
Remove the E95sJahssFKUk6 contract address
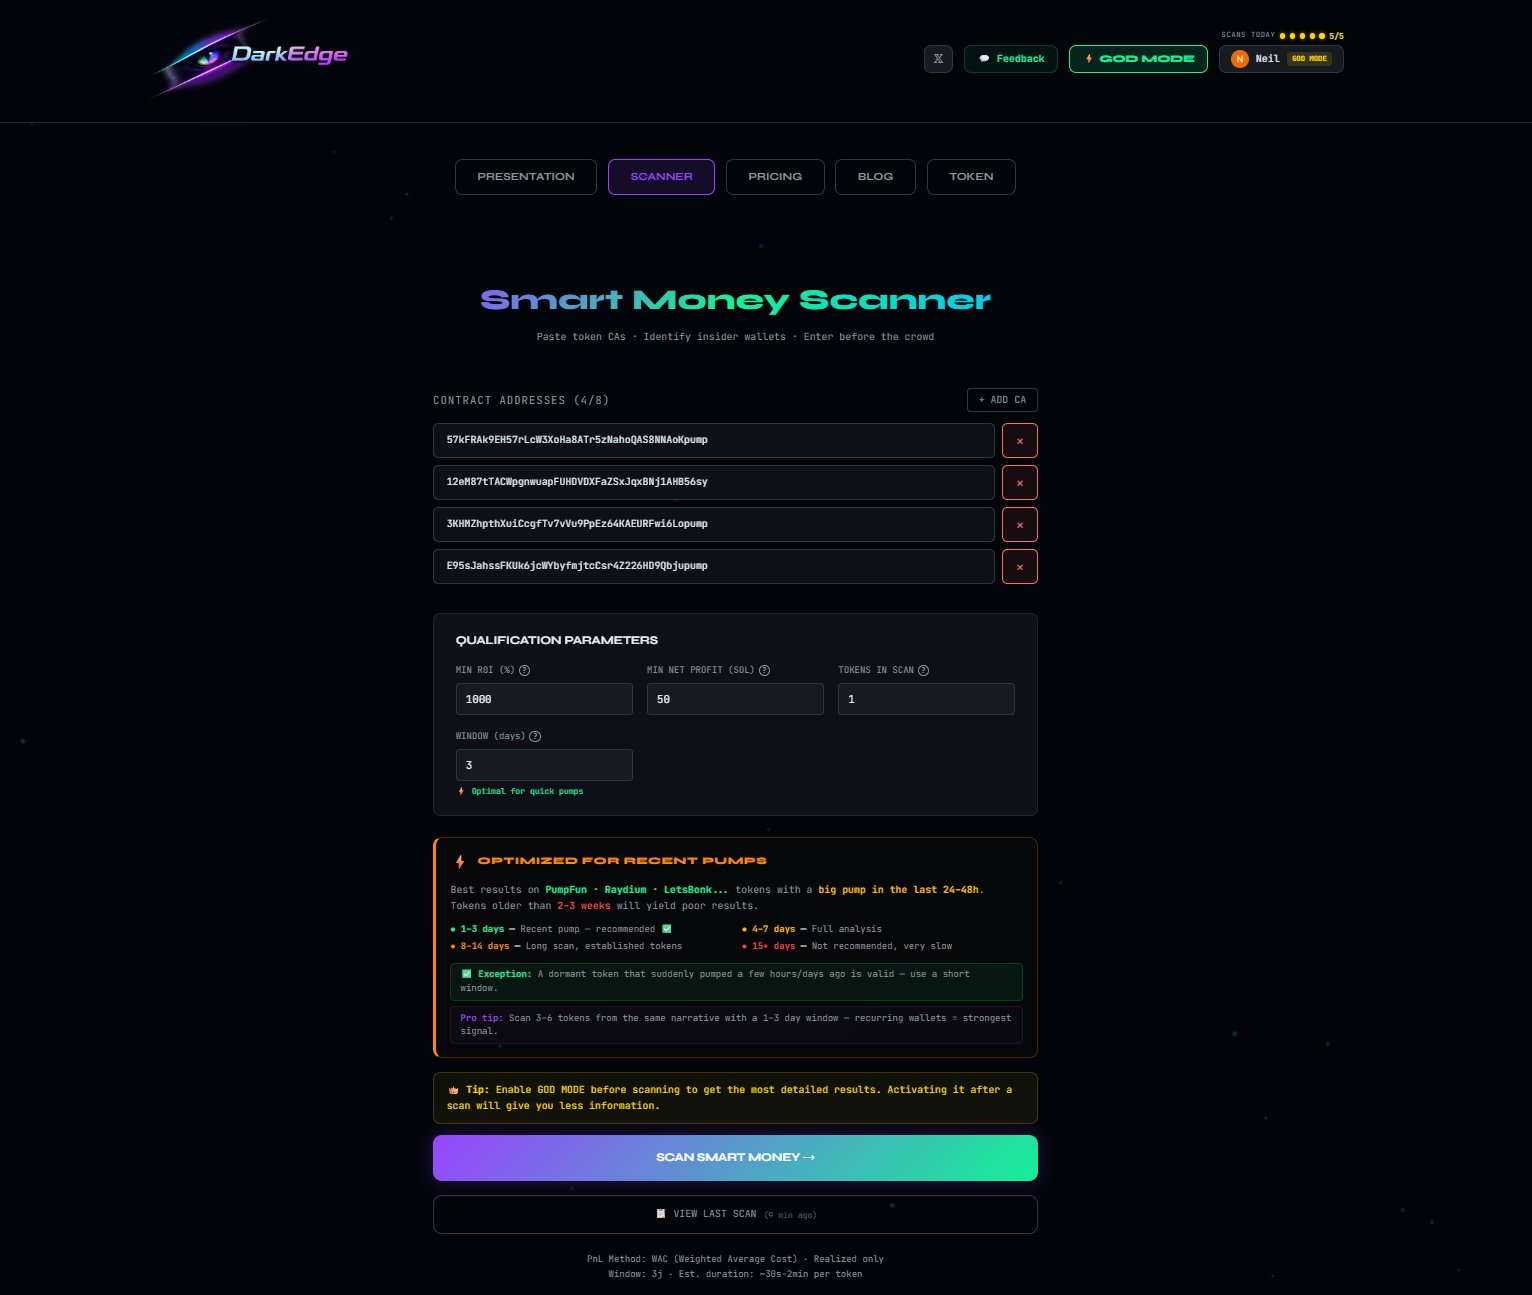1020,567
